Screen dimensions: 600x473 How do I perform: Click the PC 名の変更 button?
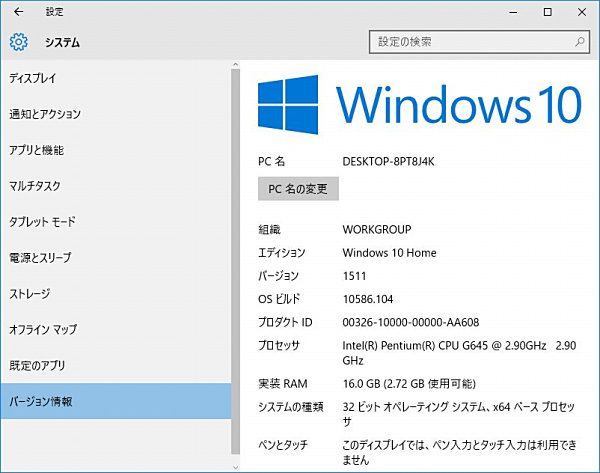pyautogui.click(x=298, y=189)
